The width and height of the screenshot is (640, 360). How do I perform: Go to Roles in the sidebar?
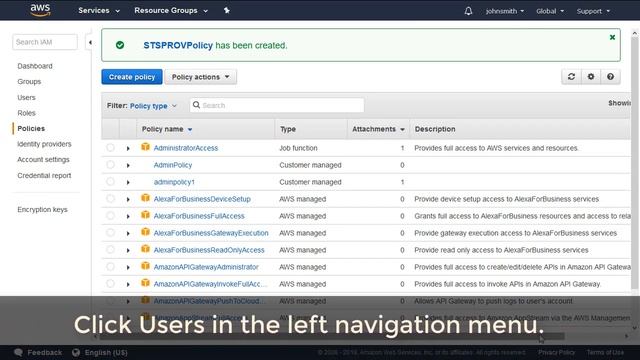(x=26, y=113)
